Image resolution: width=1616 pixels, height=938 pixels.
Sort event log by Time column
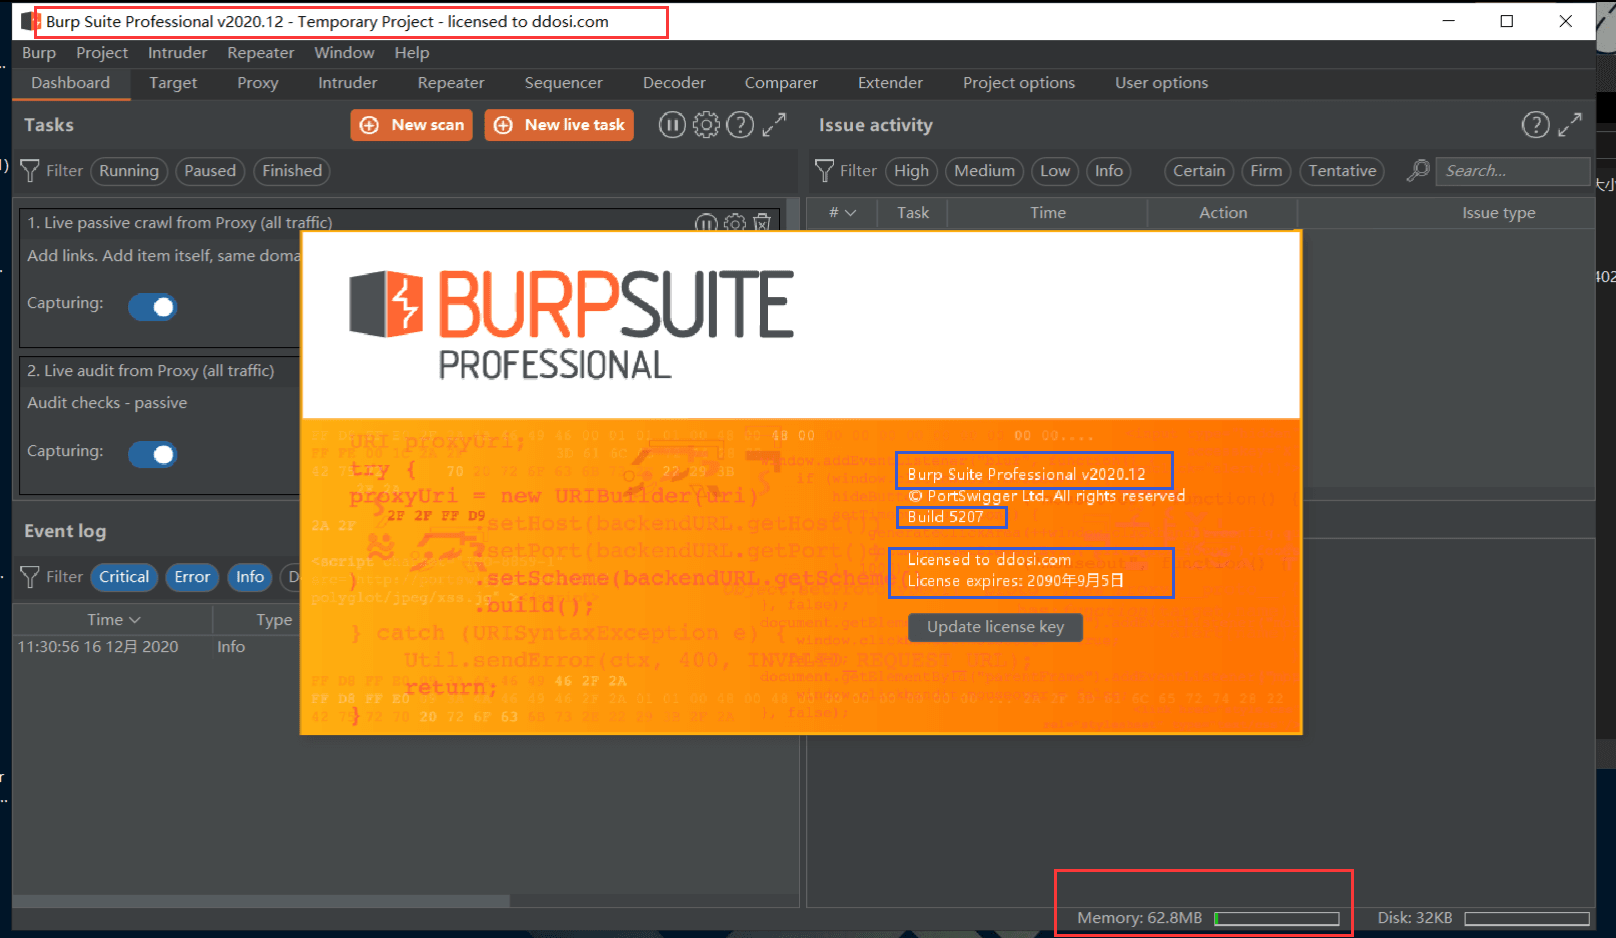(113, 620)
